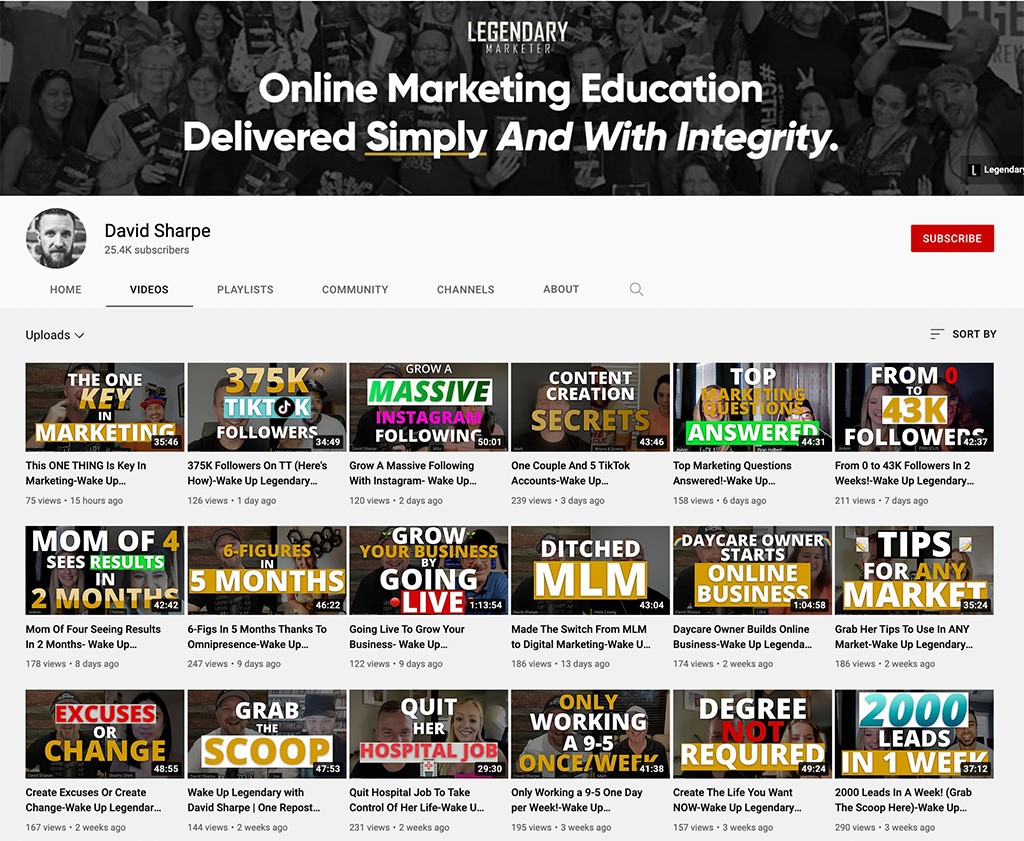Open 'Grow Your Business by Going Live' thumbnail

(428, 571)
